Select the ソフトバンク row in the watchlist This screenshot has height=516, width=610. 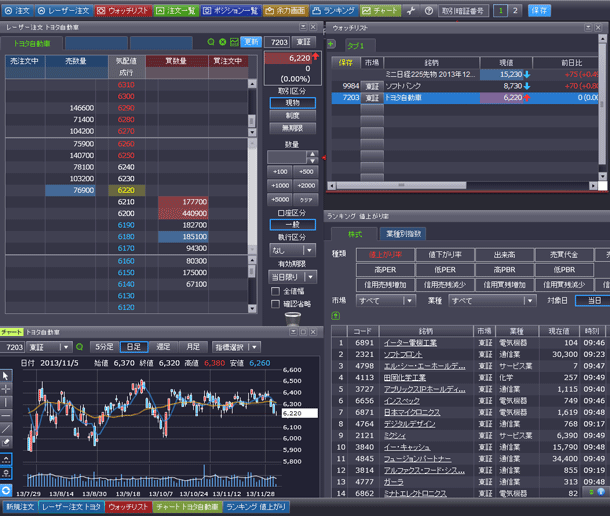tap(465, 86)
